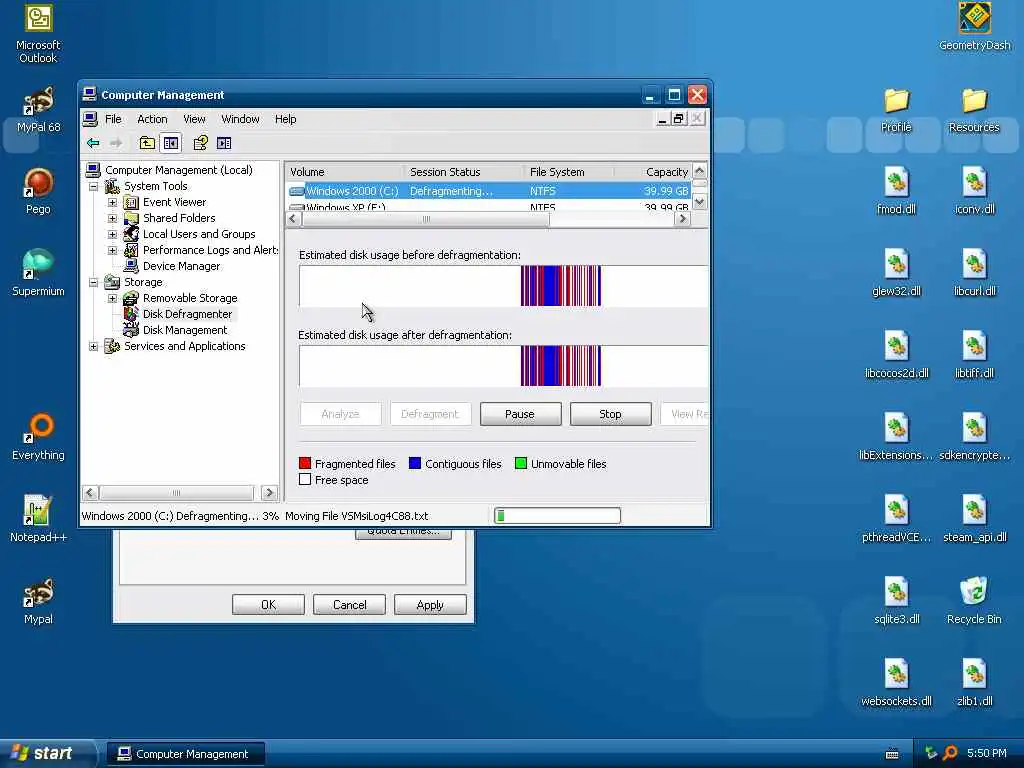
Task: Open the View menu
Action: pos(194,119)
